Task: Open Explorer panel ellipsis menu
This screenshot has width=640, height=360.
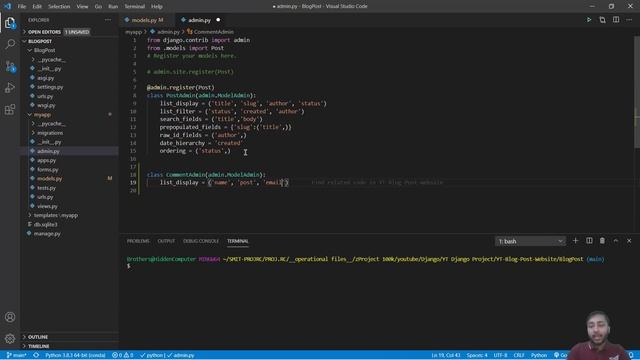Action: 108,20
